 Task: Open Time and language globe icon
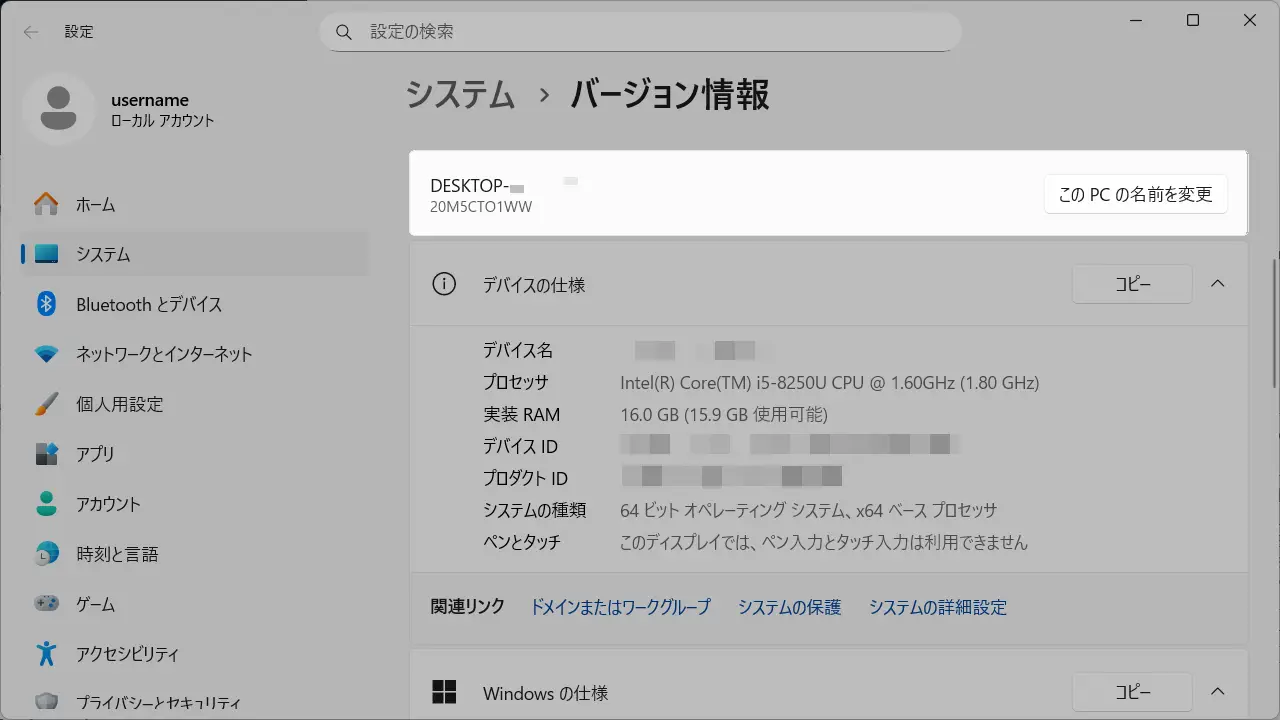tap(46, 554)
